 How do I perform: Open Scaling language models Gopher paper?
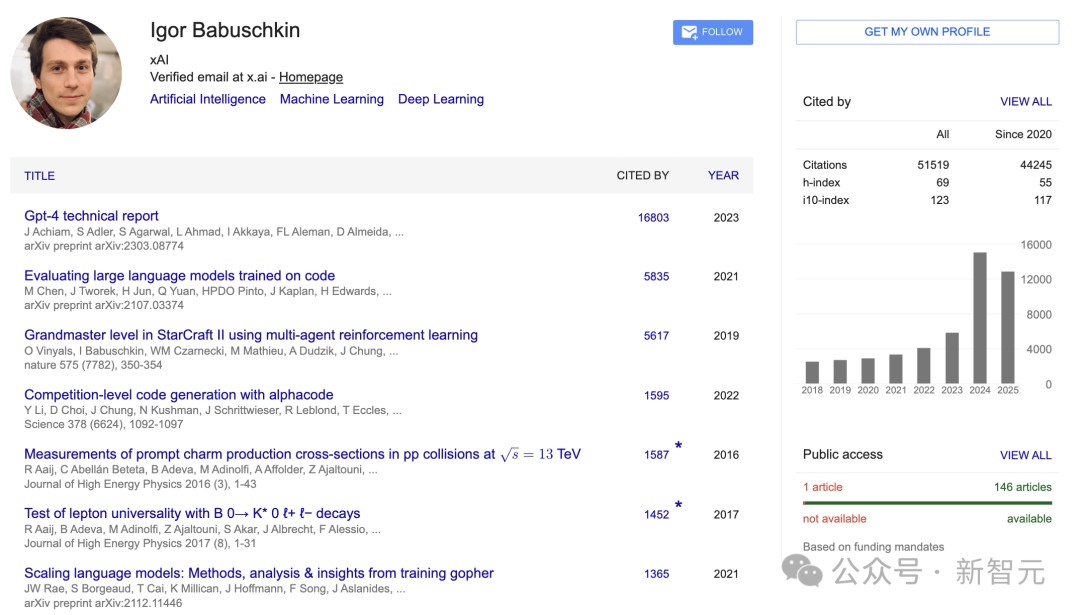tap(259, 573)
